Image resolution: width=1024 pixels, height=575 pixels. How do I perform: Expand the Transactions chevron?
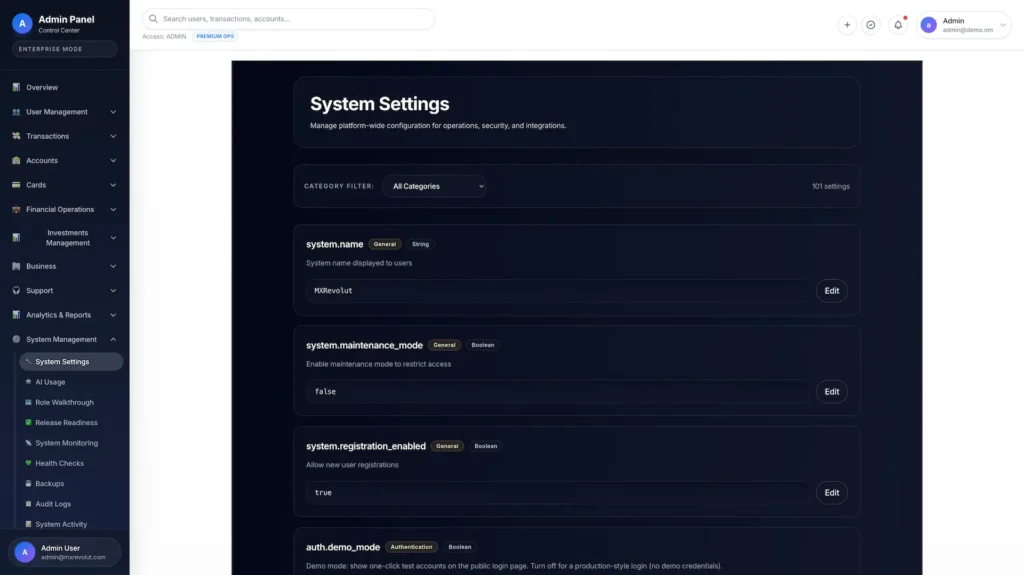click(x=113, y=136)
